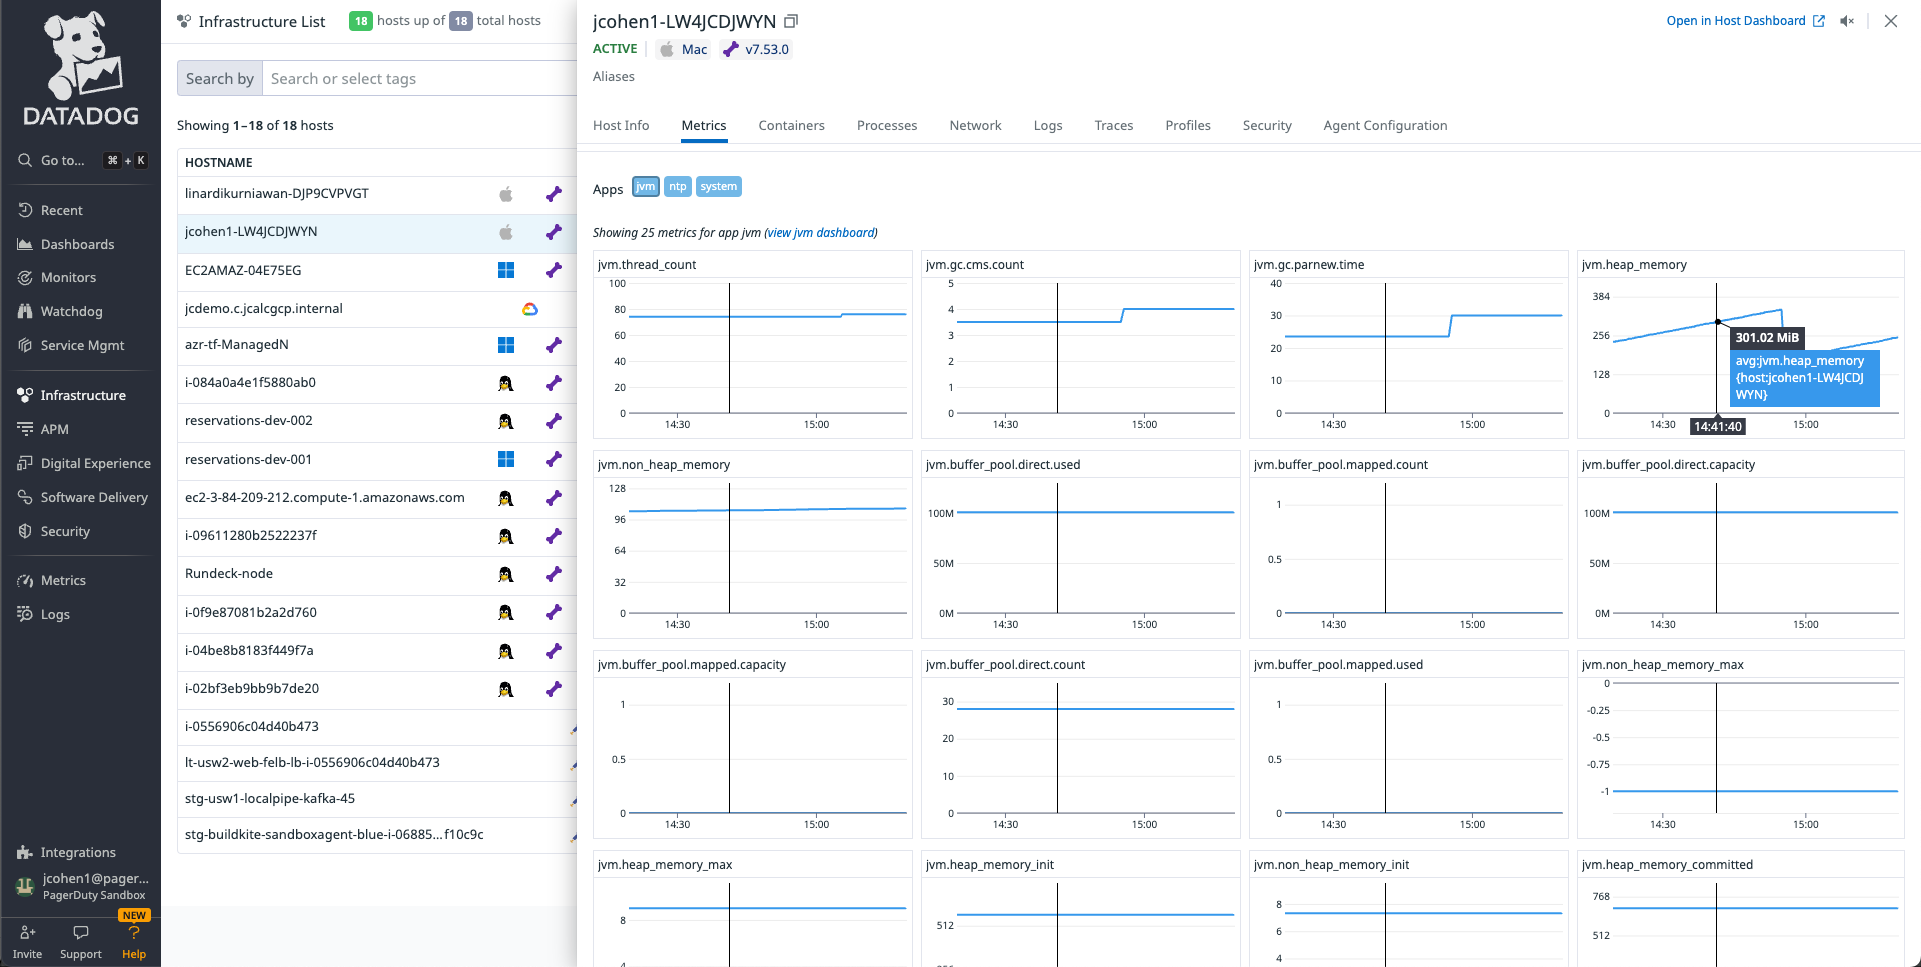Open Monitors in sidebar
The width and height of the screenshot is (1921, 967).
click(x=68, y=277)
